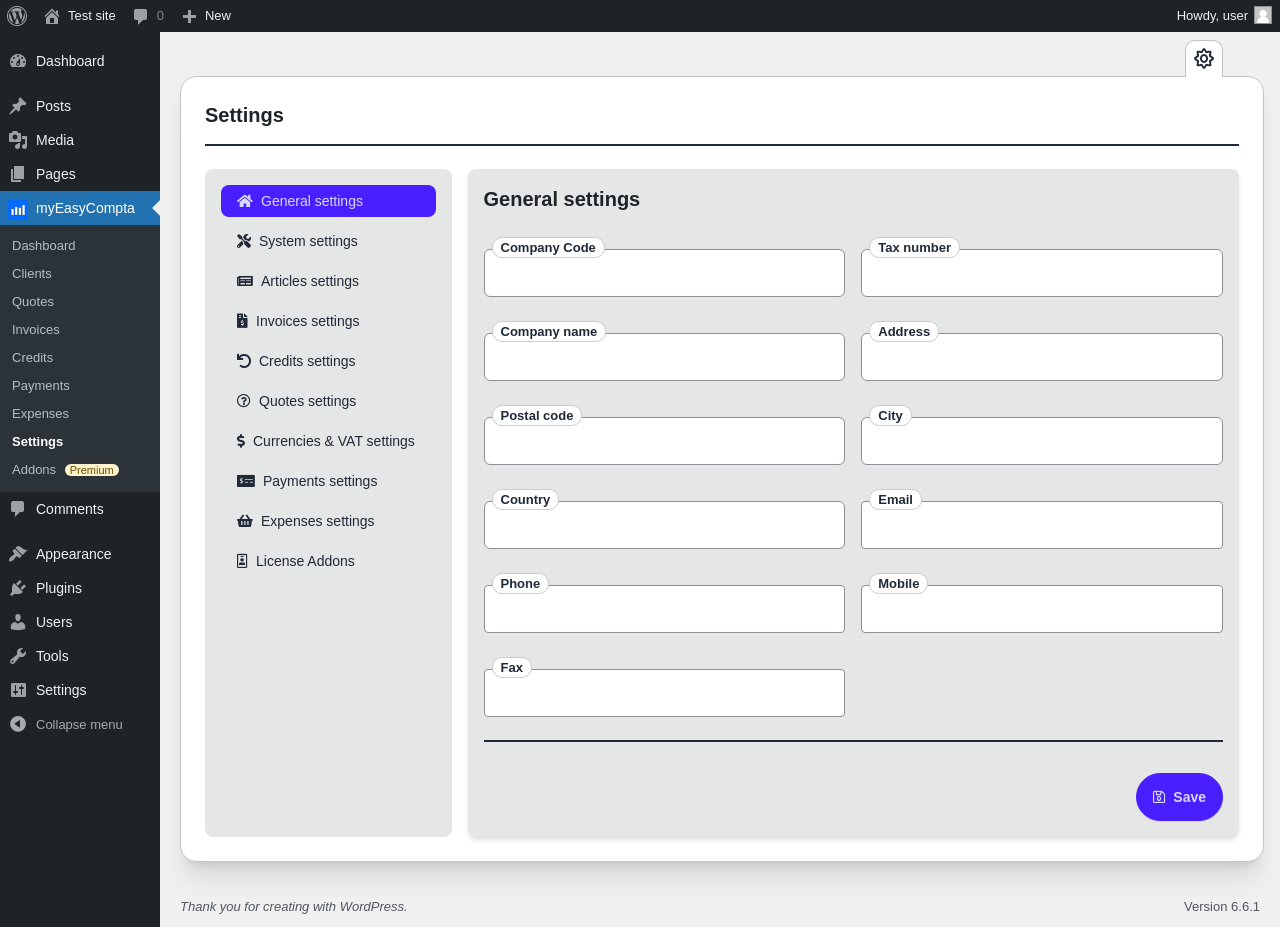Collapse menu using the arrow icon
Screen dimensions: 1280x927
click(18, 724)
